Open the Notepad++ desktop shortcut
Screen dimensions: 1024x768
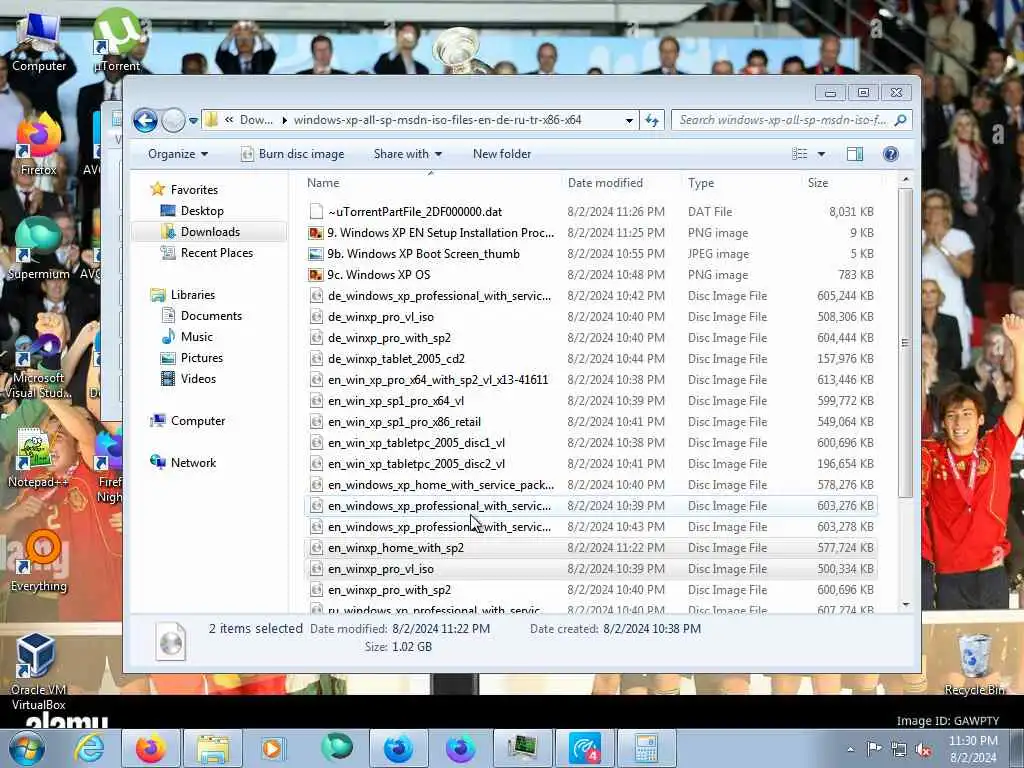[38, 458]
